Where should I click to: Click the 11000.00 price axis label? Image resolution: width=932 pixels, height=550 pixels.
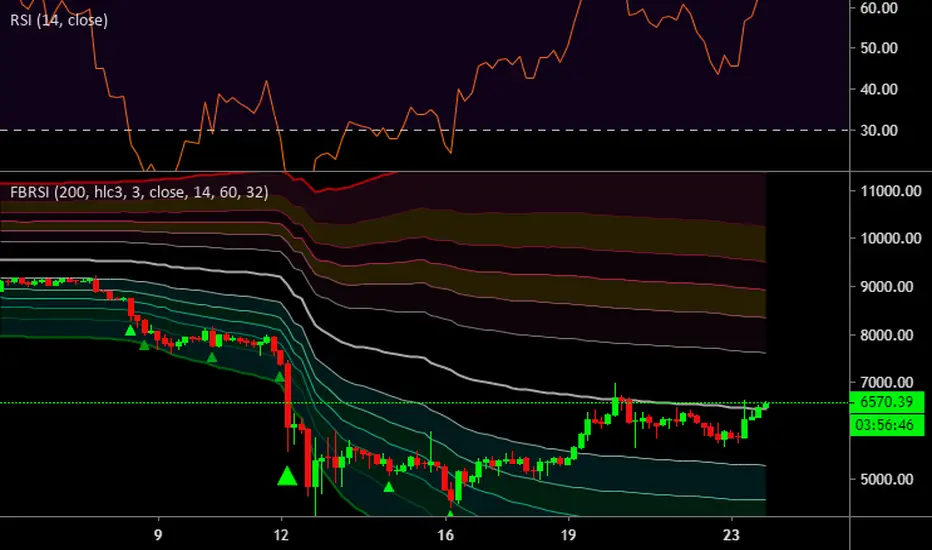(x=890, y=191)
